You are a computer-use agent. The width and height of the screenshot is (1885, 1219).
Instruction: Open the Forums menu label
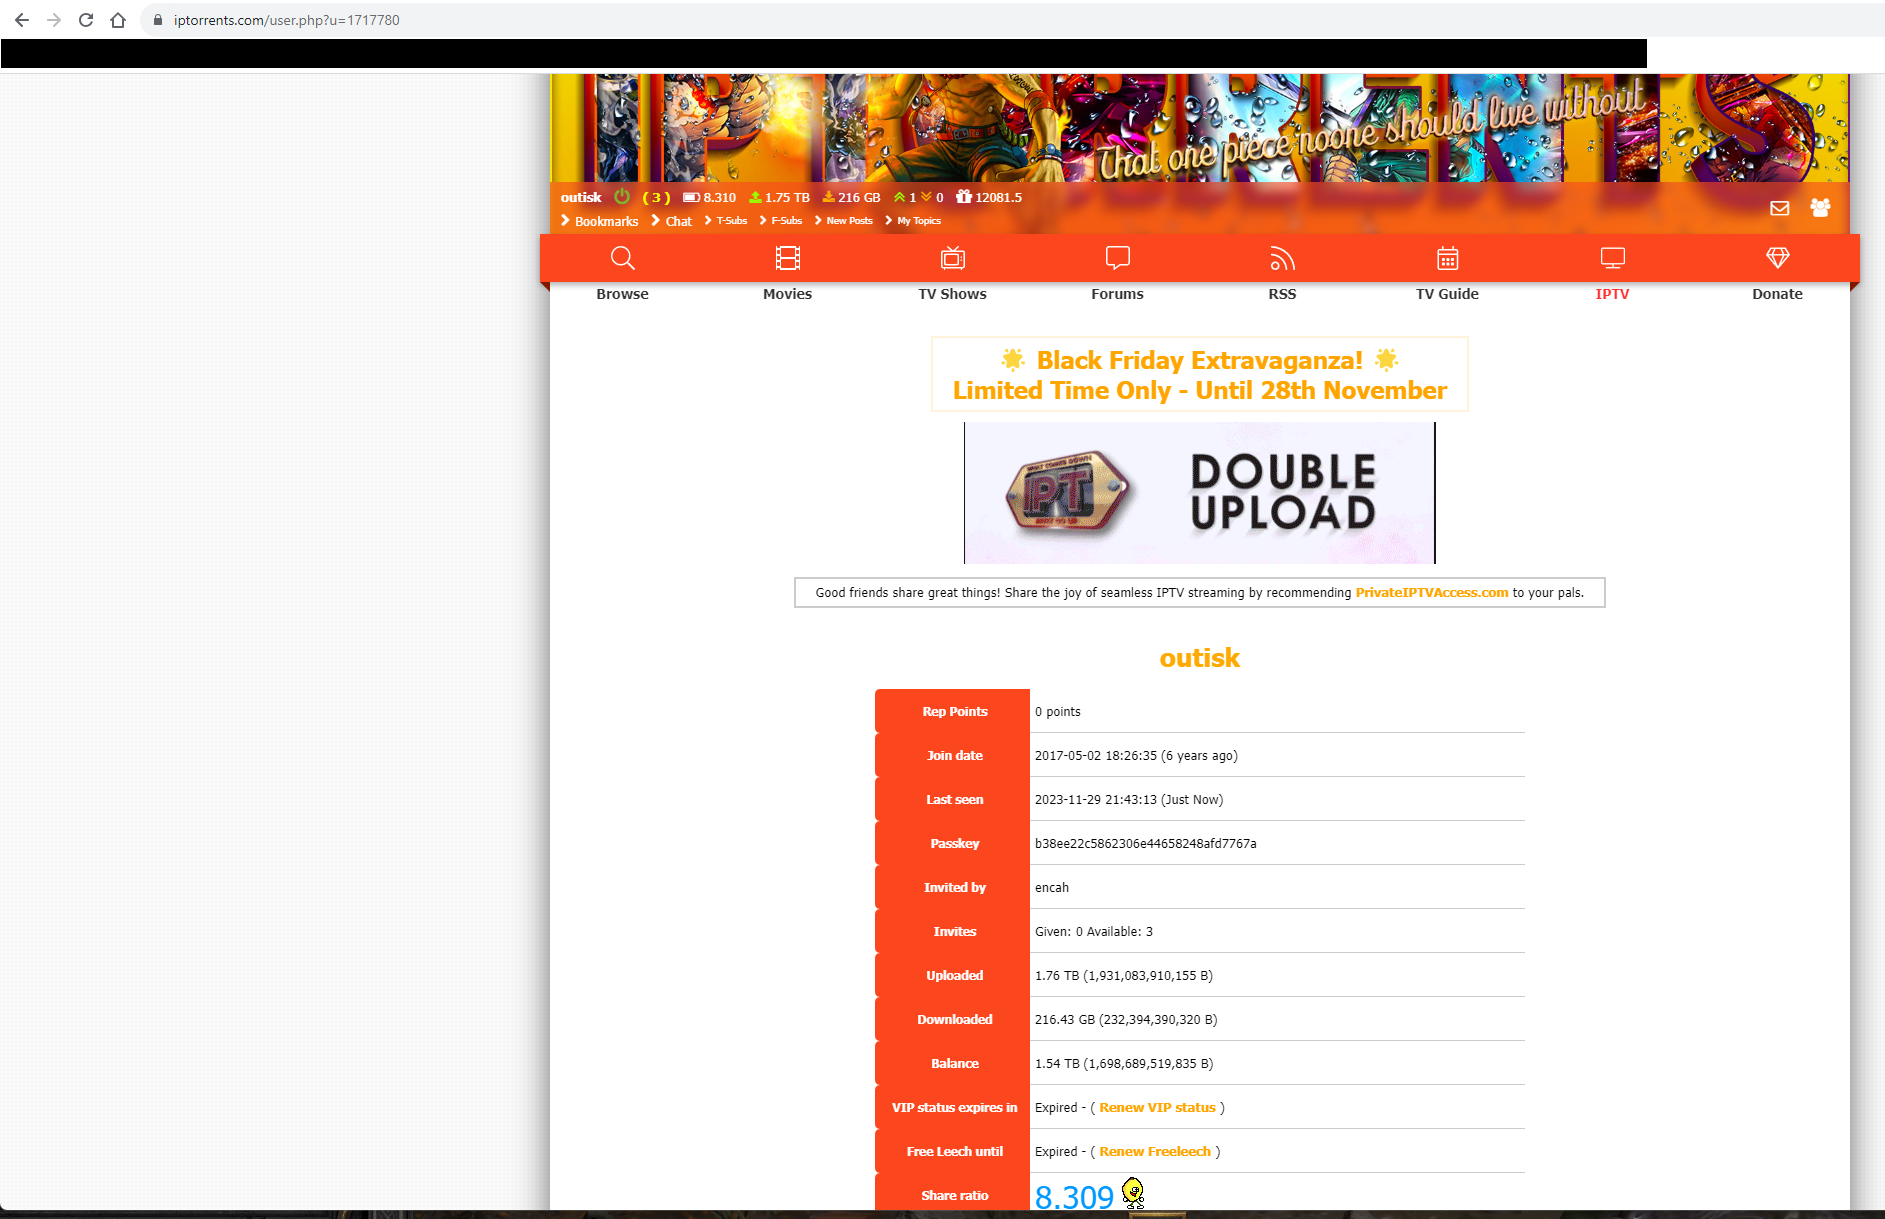click(1118, 294)
